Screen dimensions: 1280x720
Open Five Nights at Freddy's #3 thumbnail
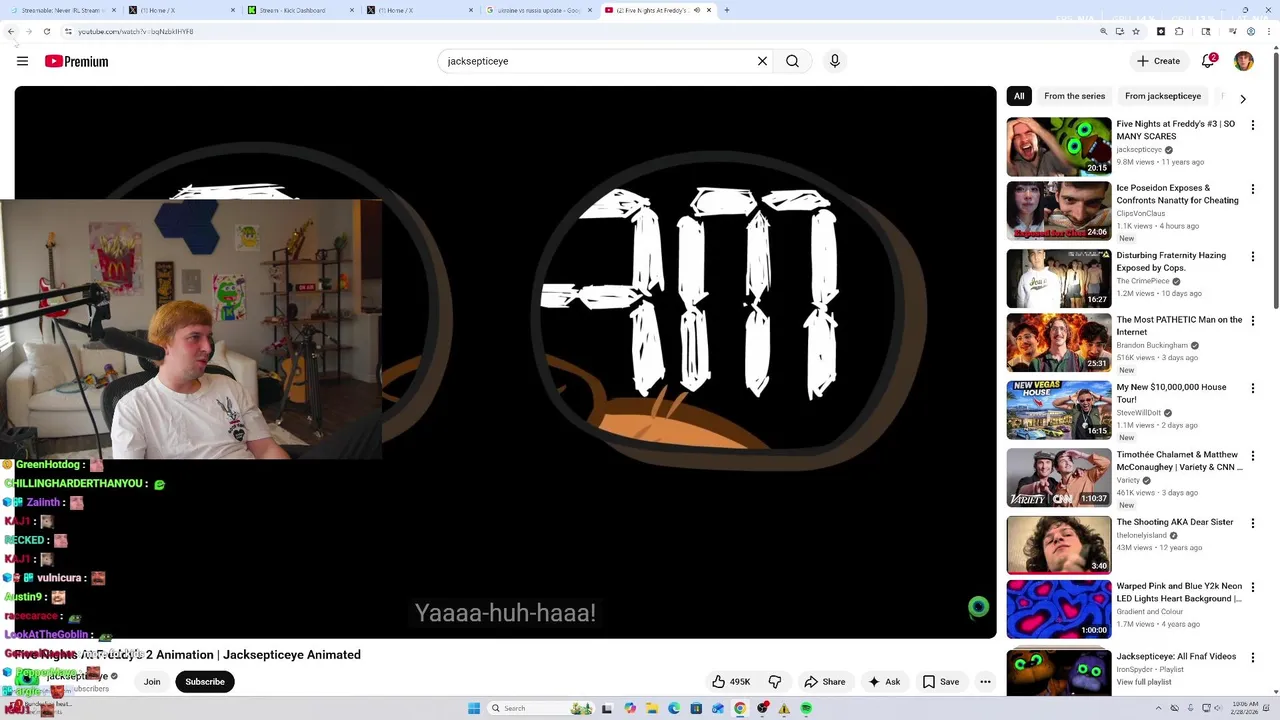[1058, 146]
